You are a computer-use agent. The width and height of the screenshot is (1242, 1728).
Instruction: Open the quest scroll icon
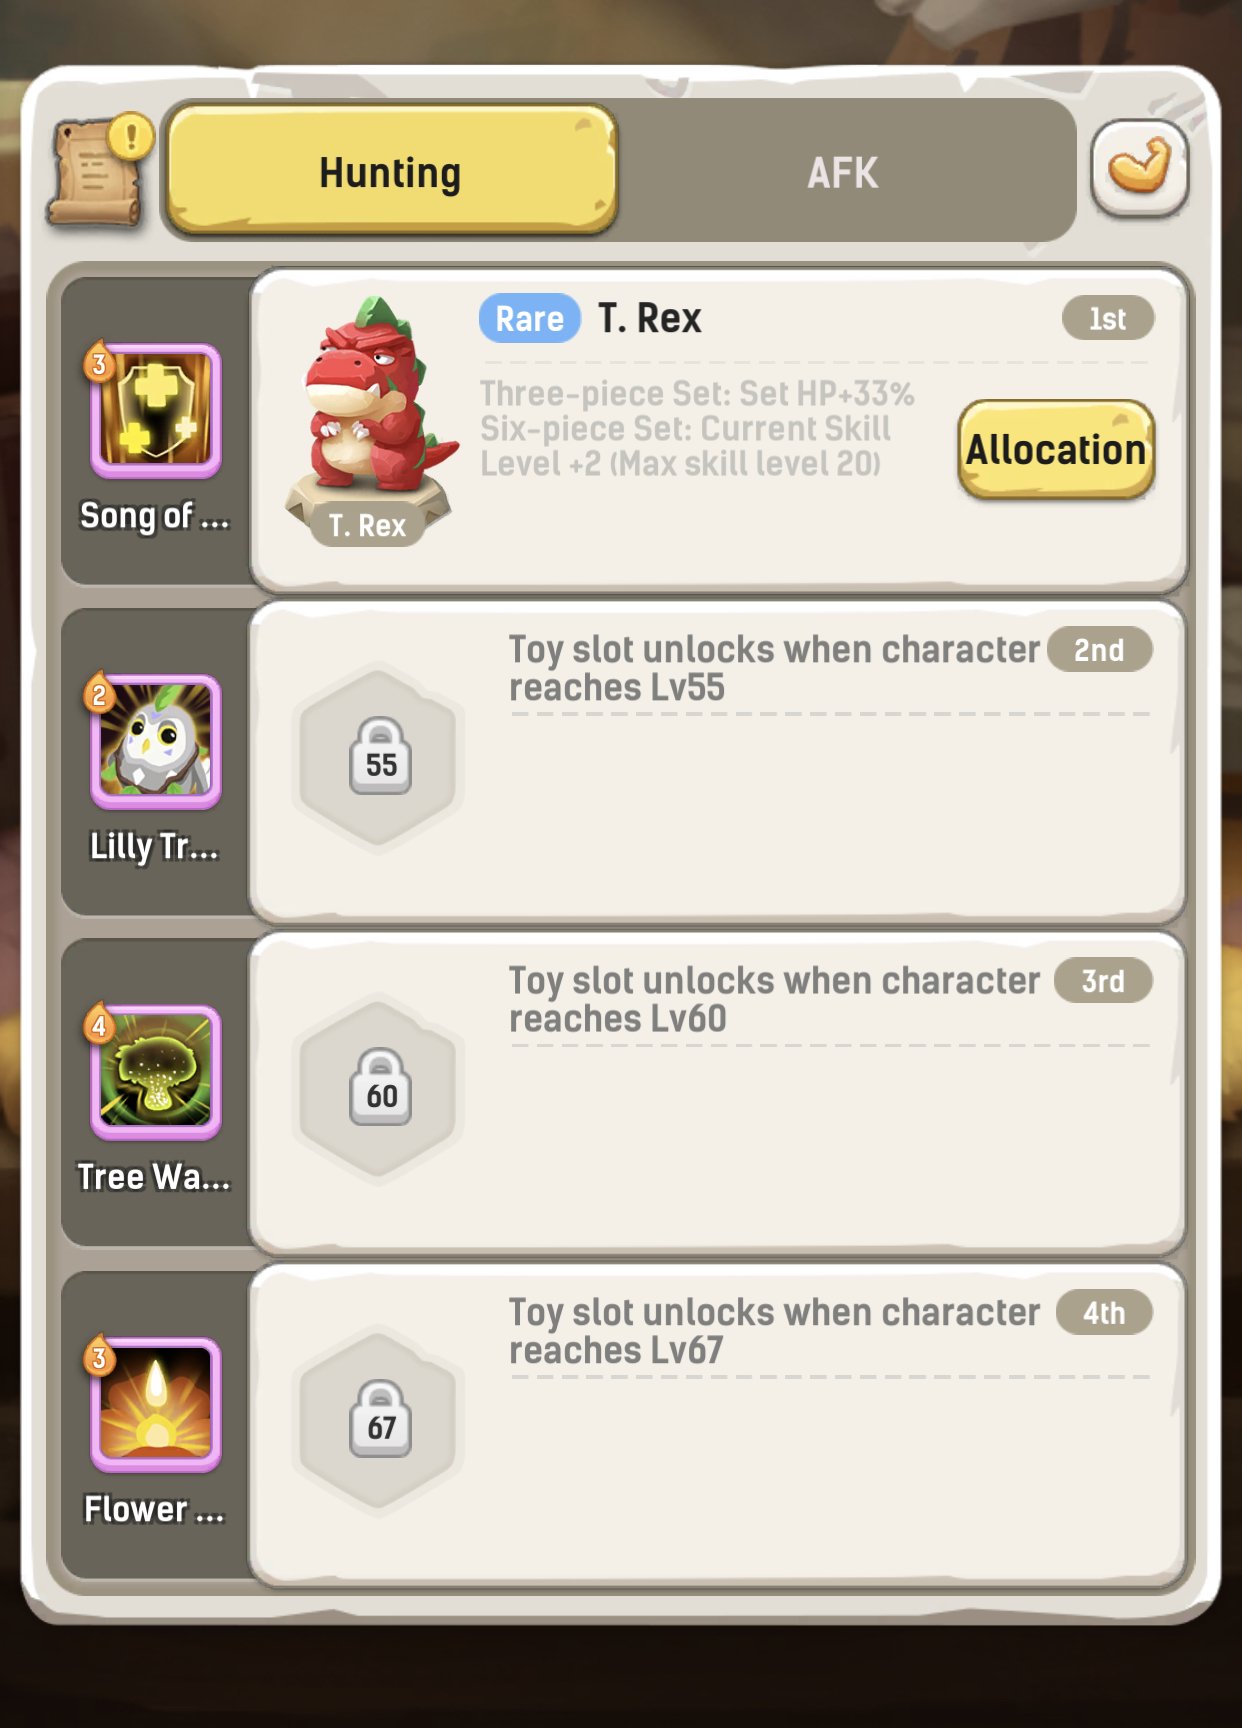[97, 170]
